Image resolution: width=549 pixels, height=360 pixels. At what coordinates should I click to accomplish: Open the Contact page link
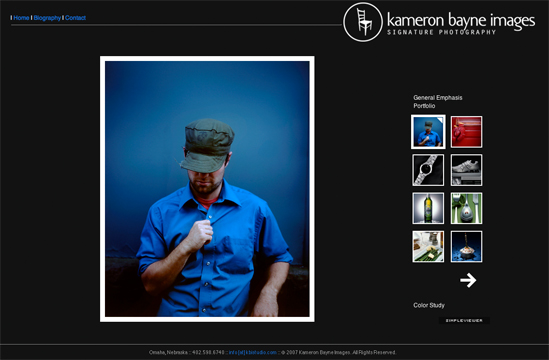(75, 18)
